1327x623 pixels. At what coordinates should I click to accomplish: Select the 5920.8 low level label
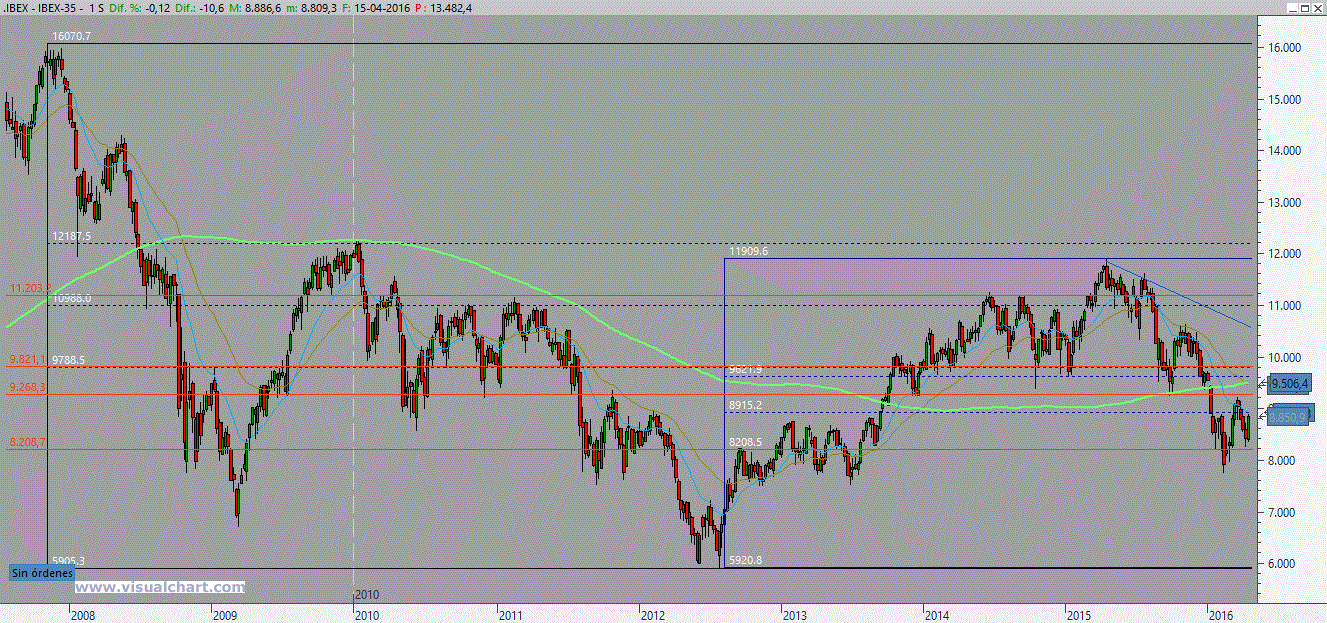tap(744, 560)
